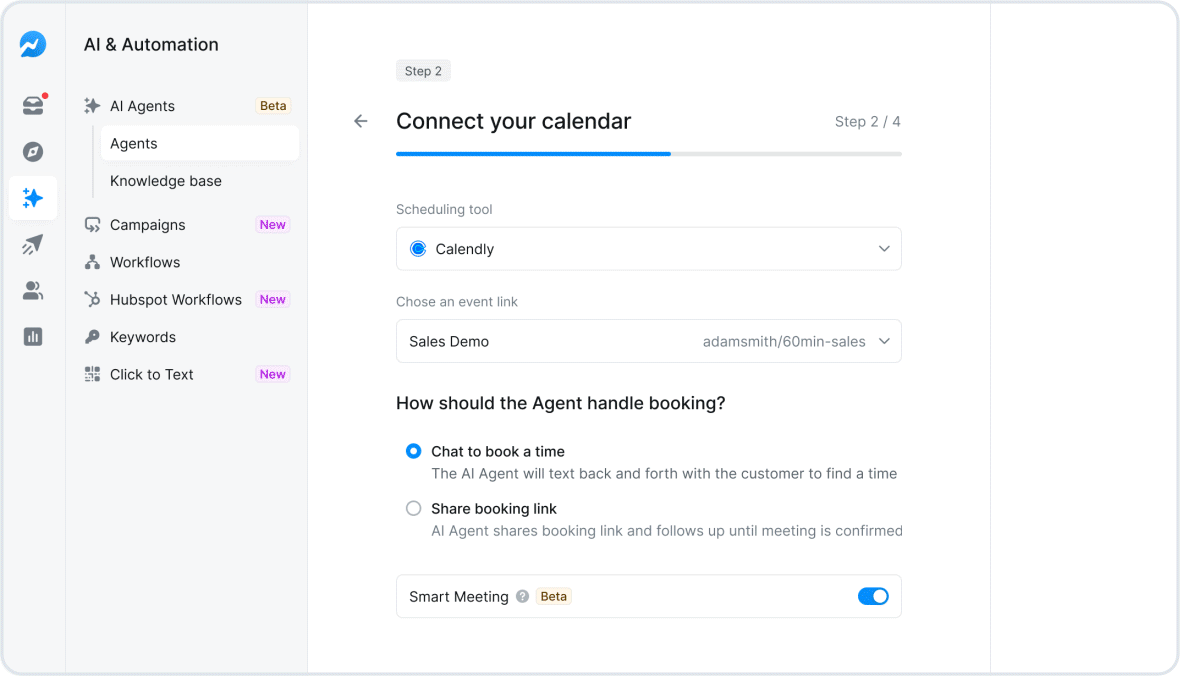Open the Hubspot Workflows menu entry

click(175, 299)
